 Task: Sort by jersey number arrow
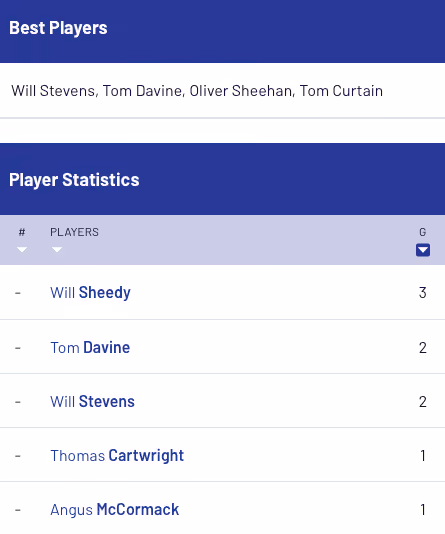22,250
